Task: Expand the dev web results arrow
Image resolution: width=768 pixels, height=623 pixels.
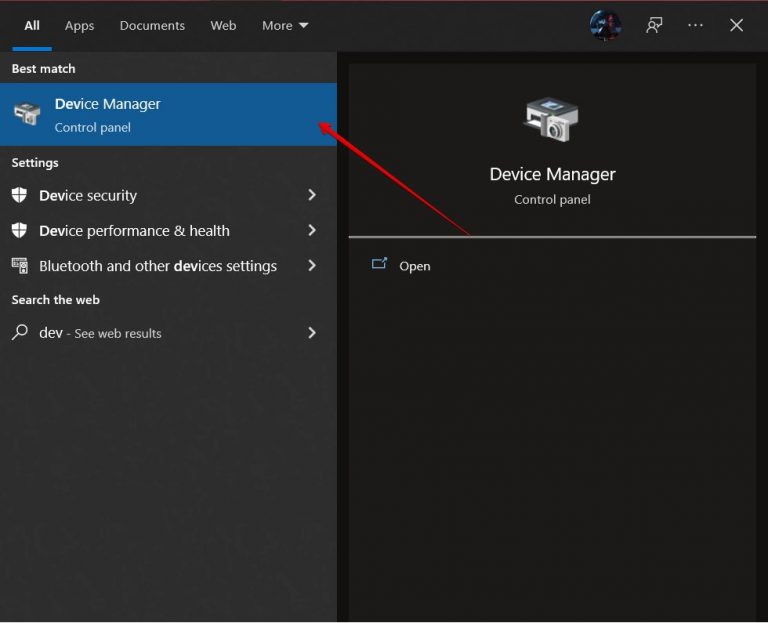Action: tap(312, 333)
